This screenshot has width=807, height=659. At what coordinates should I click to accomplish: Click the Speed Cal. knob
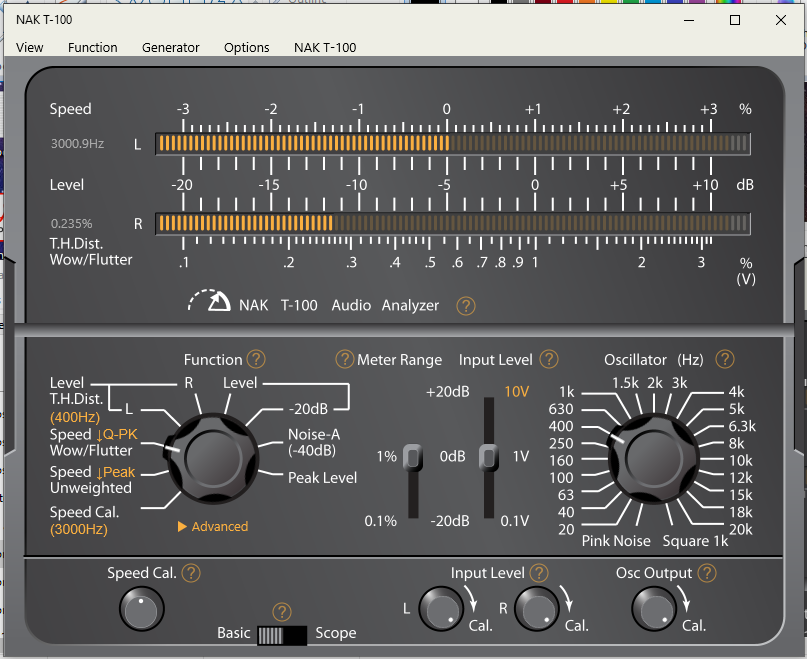142,609
